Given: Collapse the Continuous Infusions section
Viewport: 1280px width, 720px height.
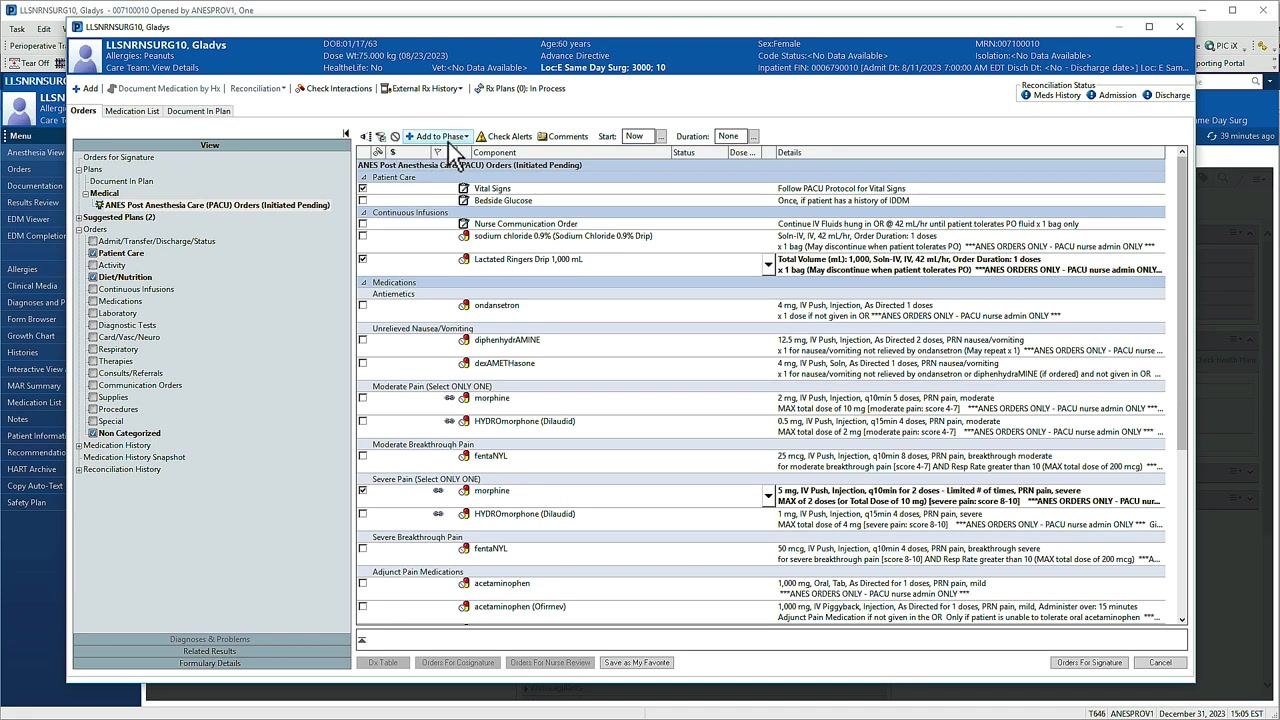Looking at the screenshot, I should 364,213.
